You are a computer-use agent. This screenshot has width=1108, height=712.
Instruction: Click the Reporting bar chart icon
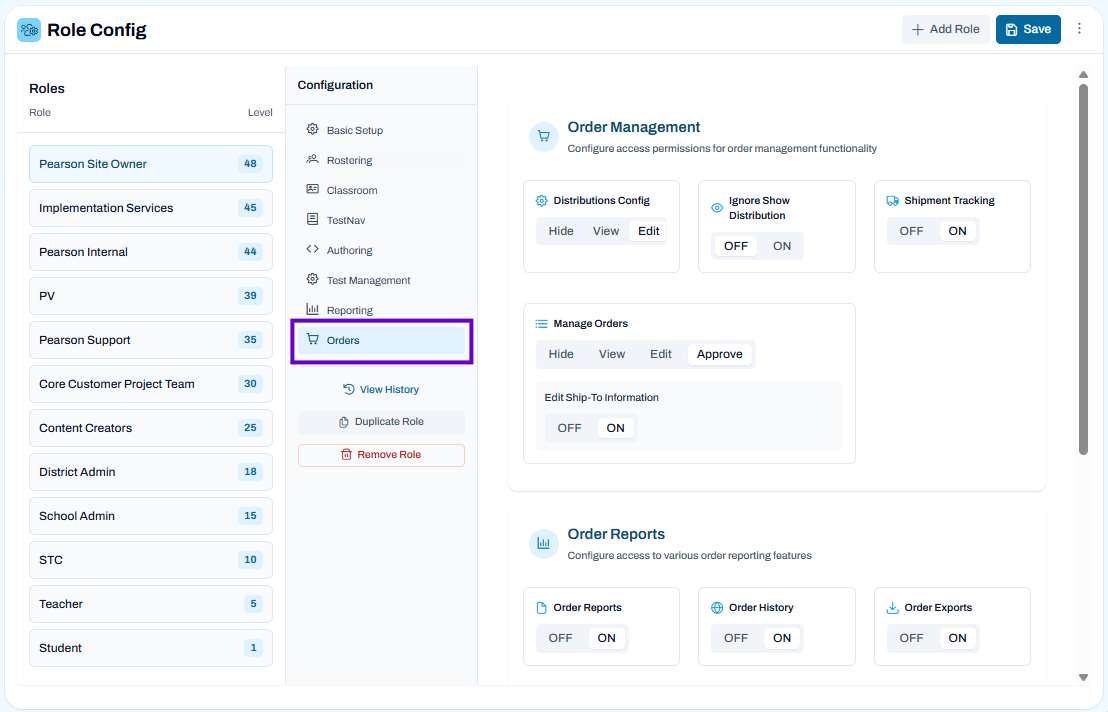312,309
